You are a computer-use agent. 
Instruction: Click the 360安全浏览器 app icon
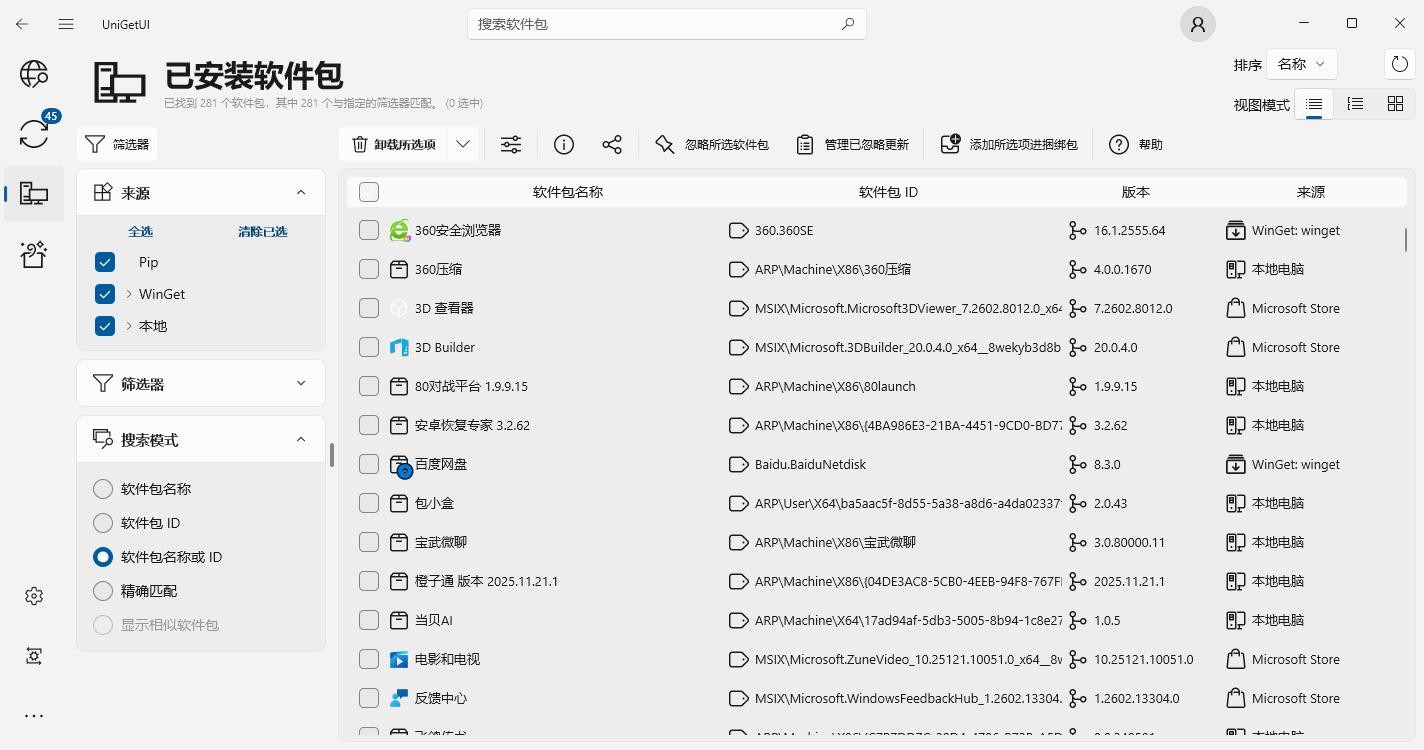tap(399, 230)
